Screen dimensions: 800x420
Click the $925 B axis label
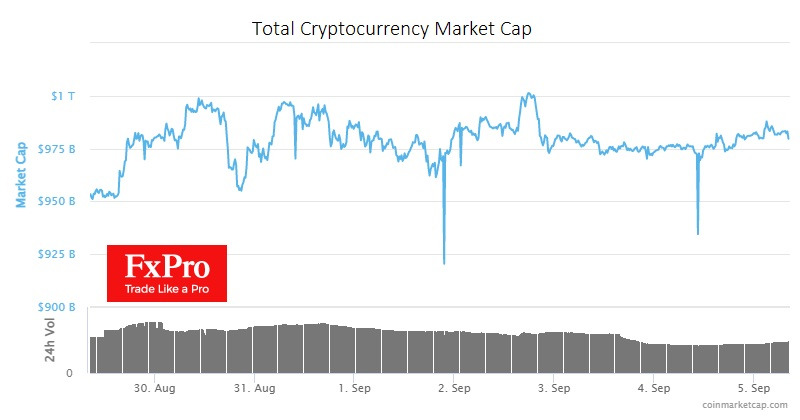[x=57, y=255]
